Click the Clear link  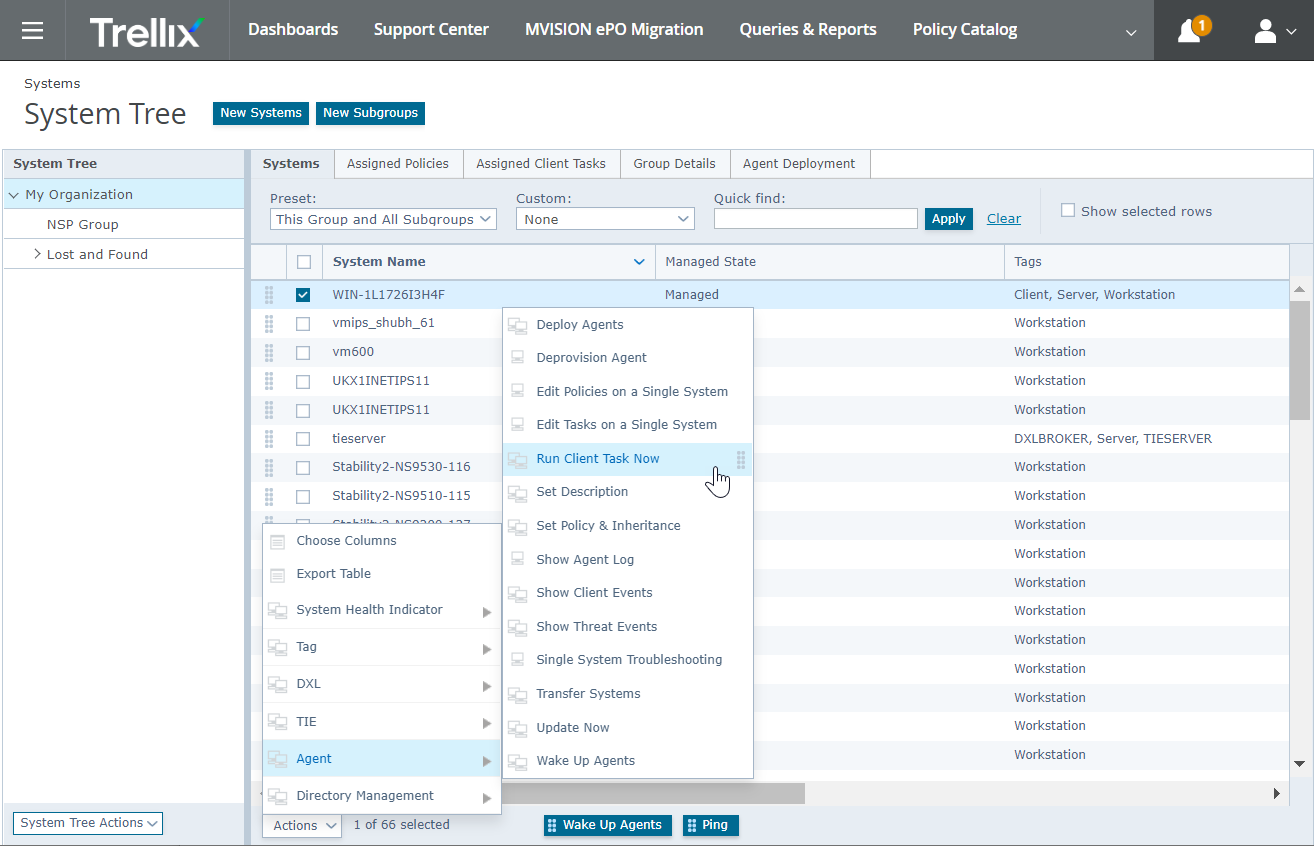point(1004,219)
